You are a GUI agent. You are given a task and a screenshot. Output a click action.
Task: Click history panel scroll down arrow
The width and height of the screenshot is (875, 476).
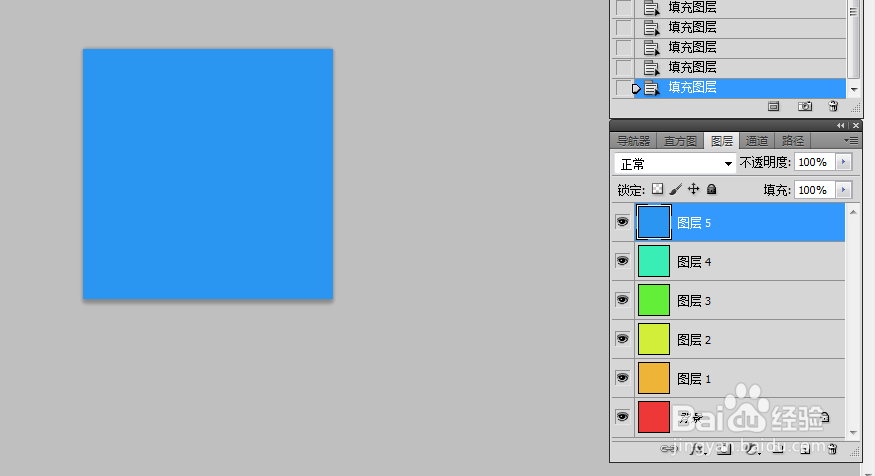pos(854,89)
